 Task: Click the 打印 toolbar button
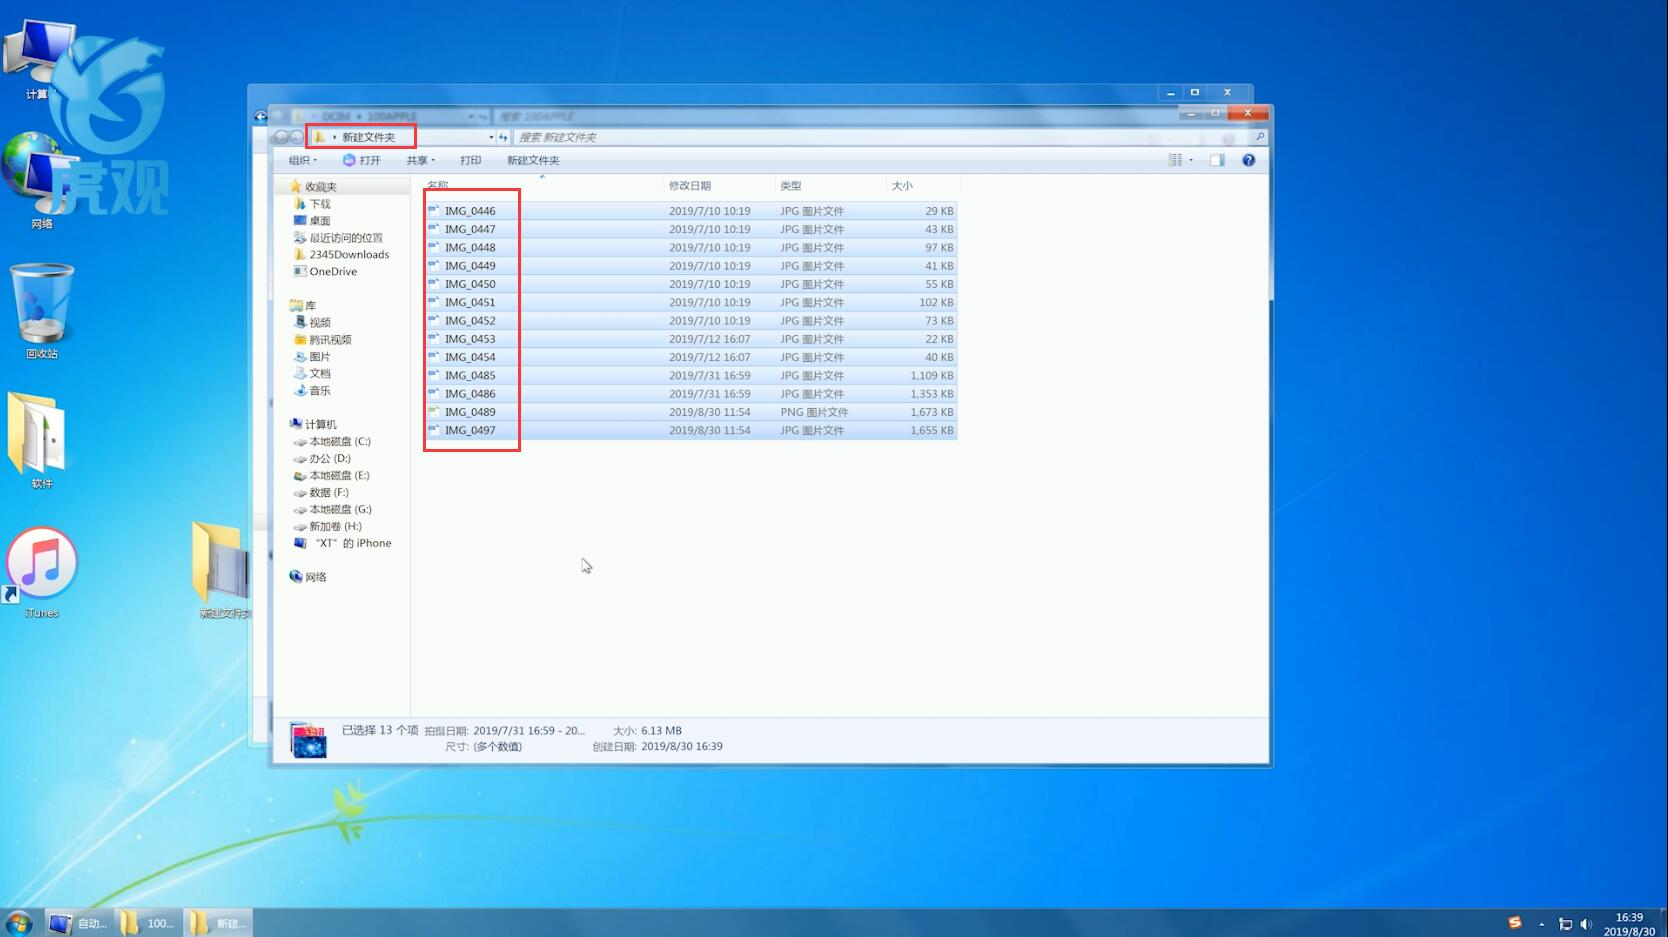pos(470,160)
